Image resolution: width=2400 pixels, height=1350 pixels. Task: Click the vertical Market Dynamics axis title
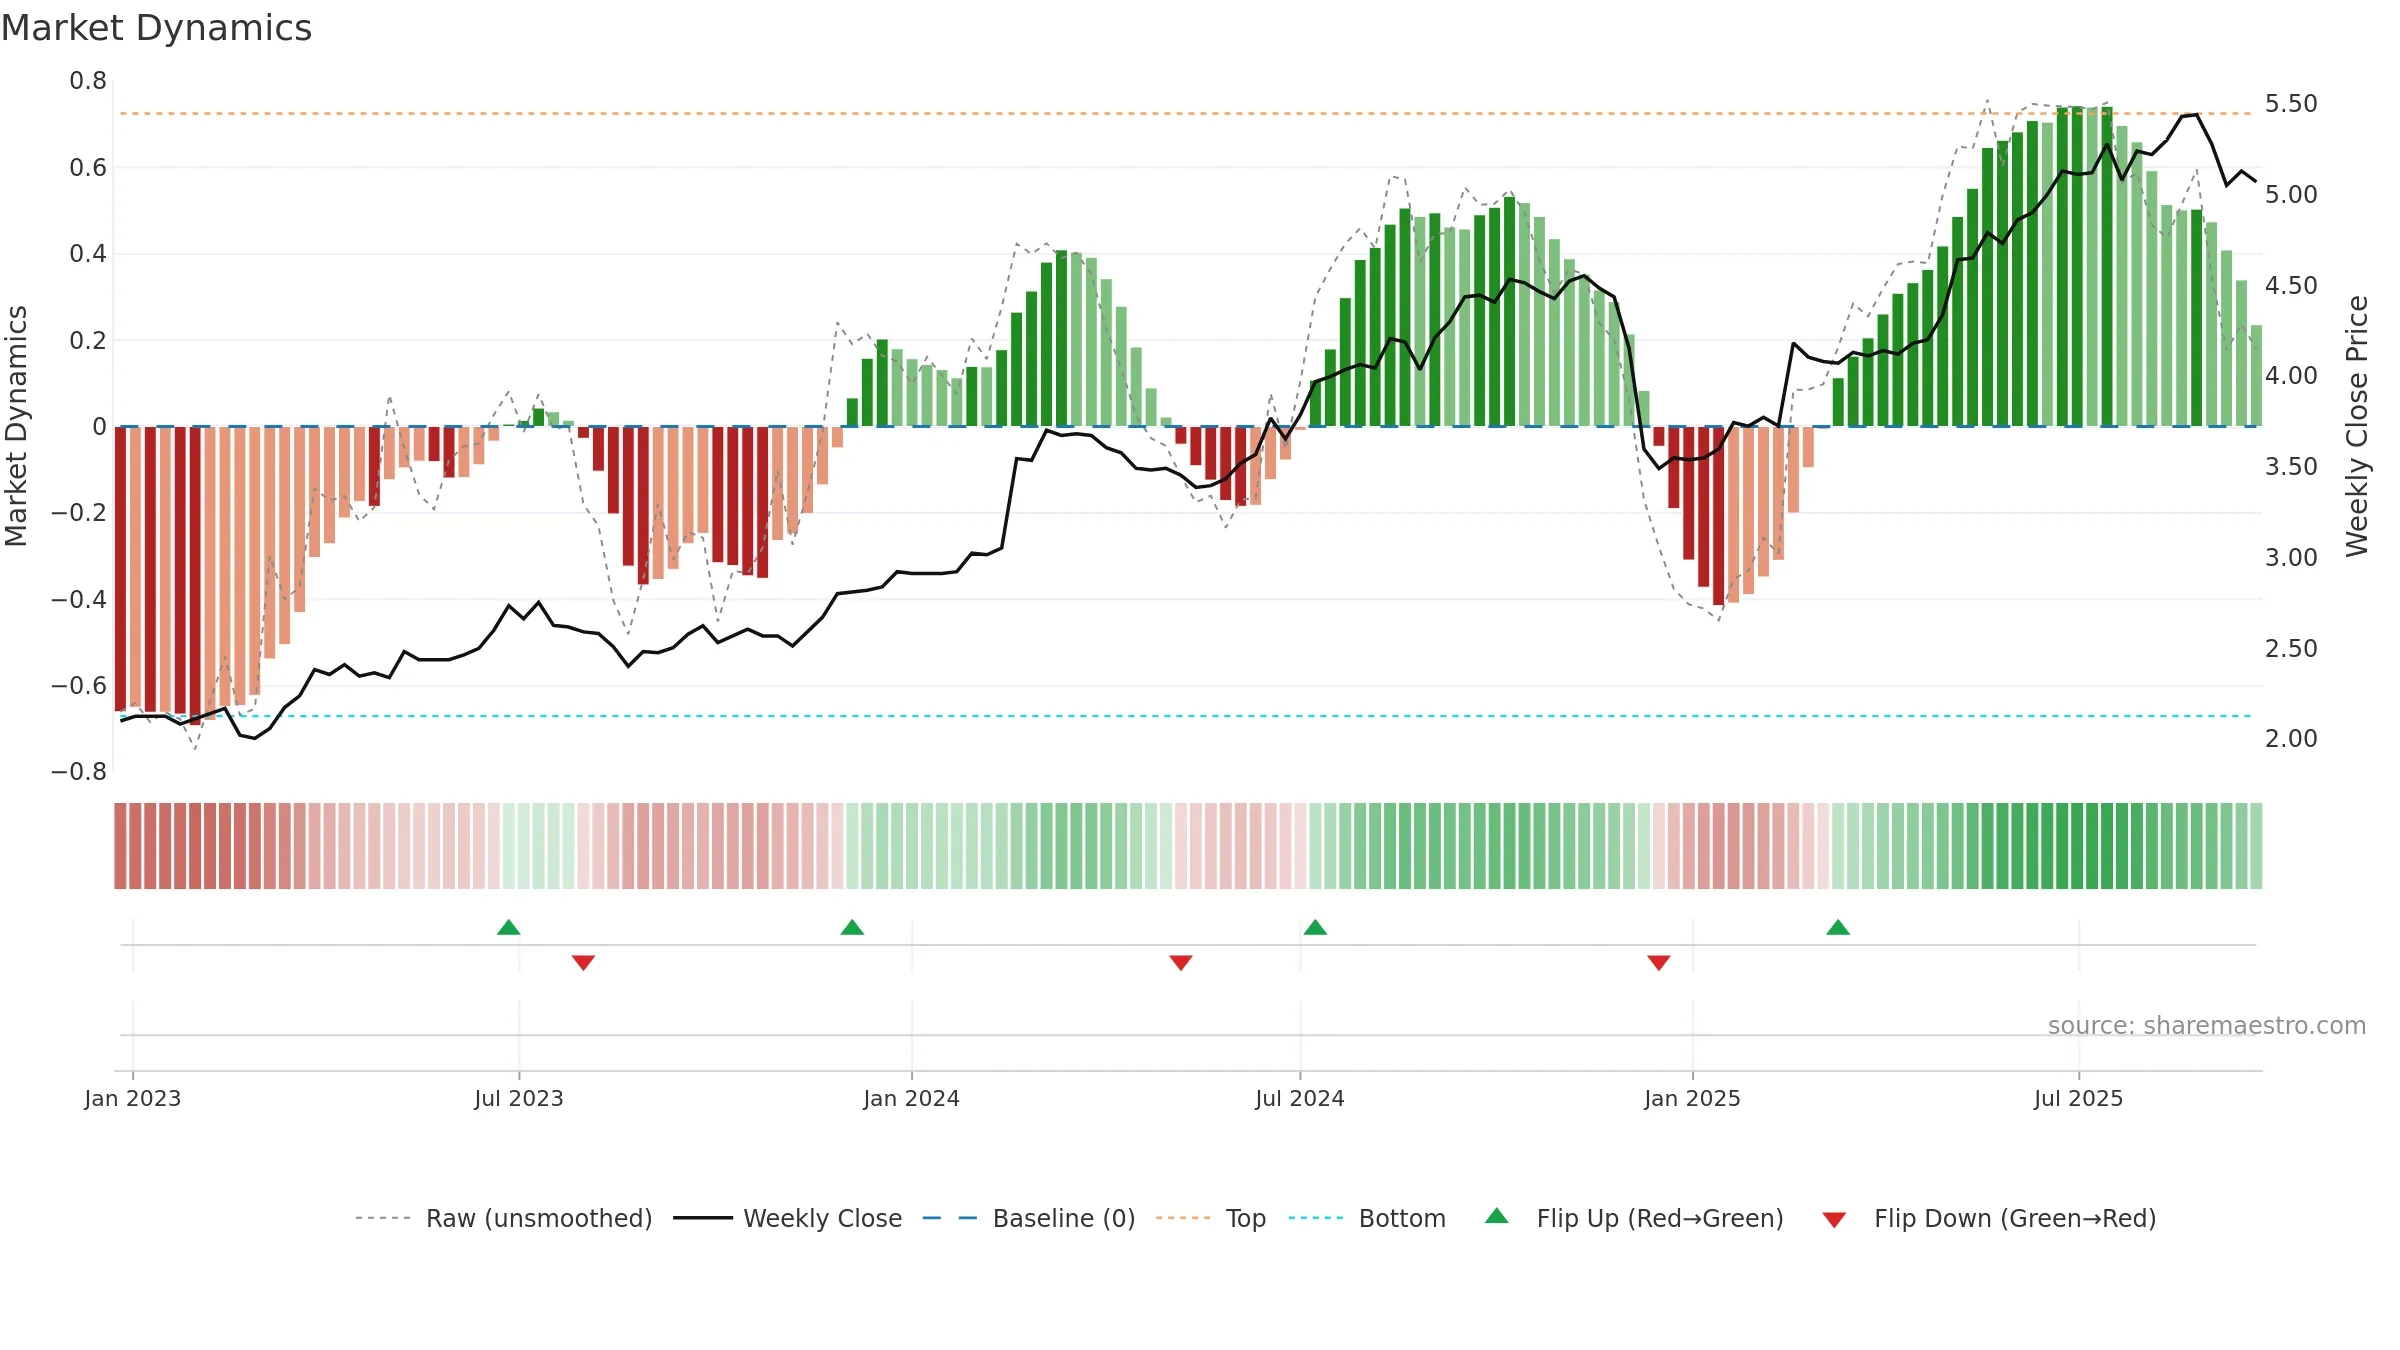tap(16, 426)
